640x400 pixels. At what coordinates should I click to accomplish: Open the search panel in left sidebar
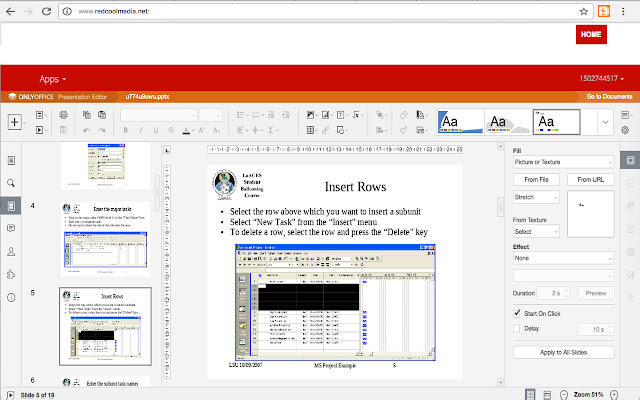(x=10, y=183)
